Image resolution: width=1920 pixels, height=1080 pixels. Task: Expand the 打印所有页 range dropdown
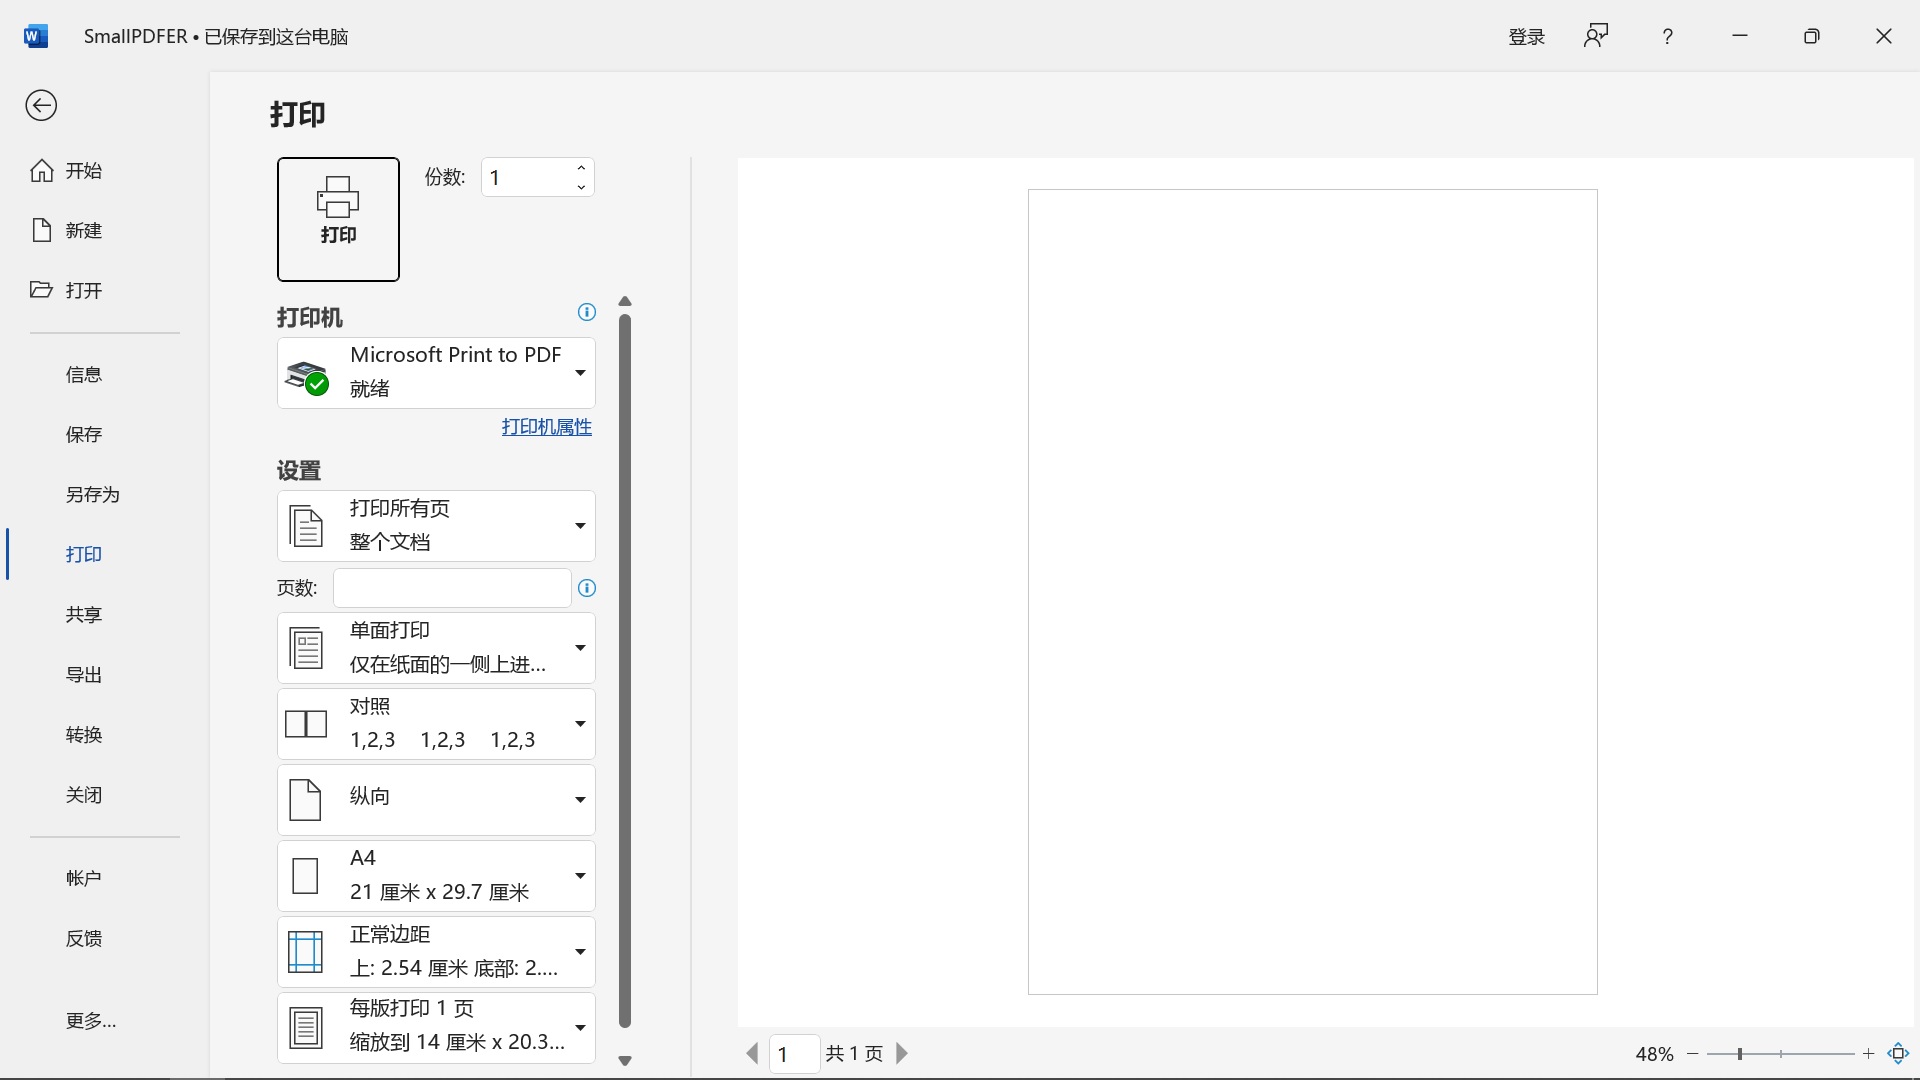coord(436,525)
